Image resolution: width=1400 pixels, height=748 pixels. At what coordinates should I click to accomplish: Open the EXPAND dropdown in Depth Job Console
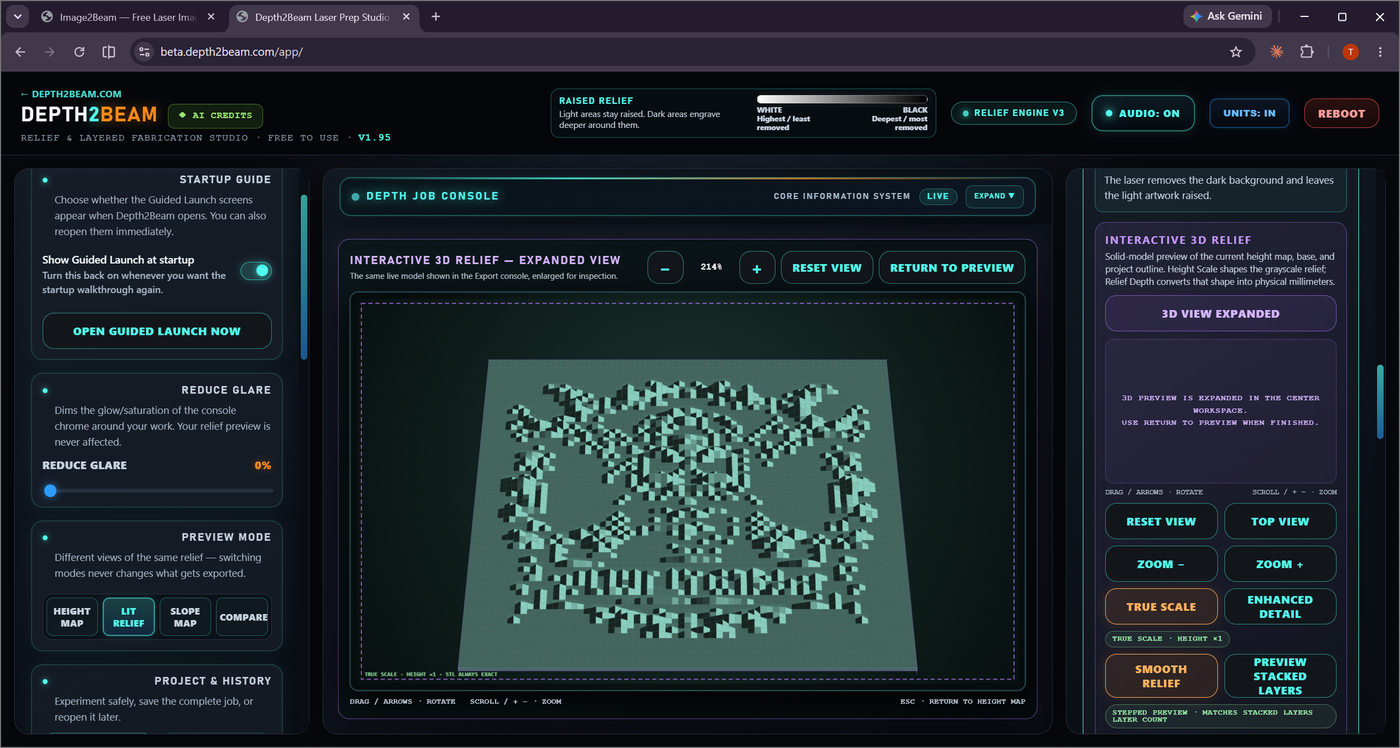click(994, 196)
